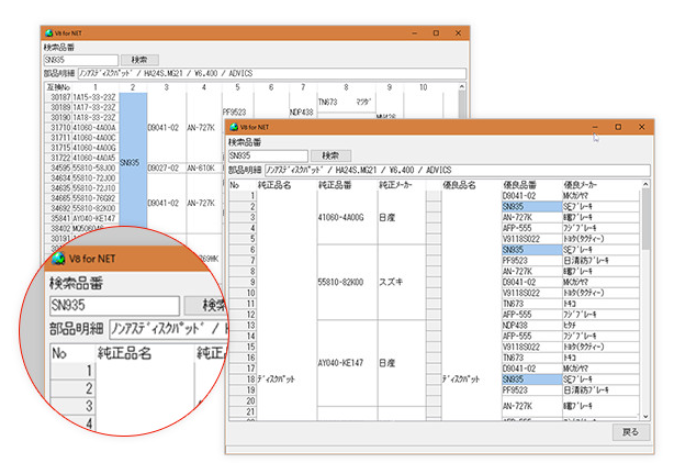Click the 検索 button in the back window
The height and width of the screenshot is (469, 683).
[x=139, y=60]
